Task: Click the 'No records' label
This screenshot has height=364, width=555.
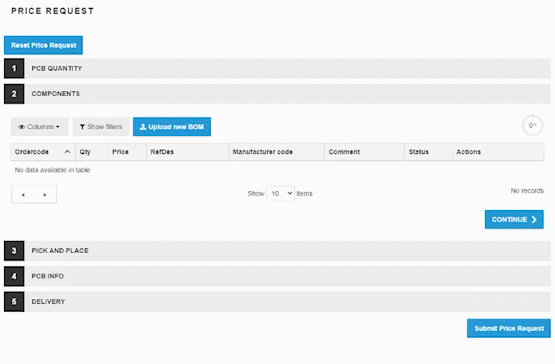Action: [527, 191]
